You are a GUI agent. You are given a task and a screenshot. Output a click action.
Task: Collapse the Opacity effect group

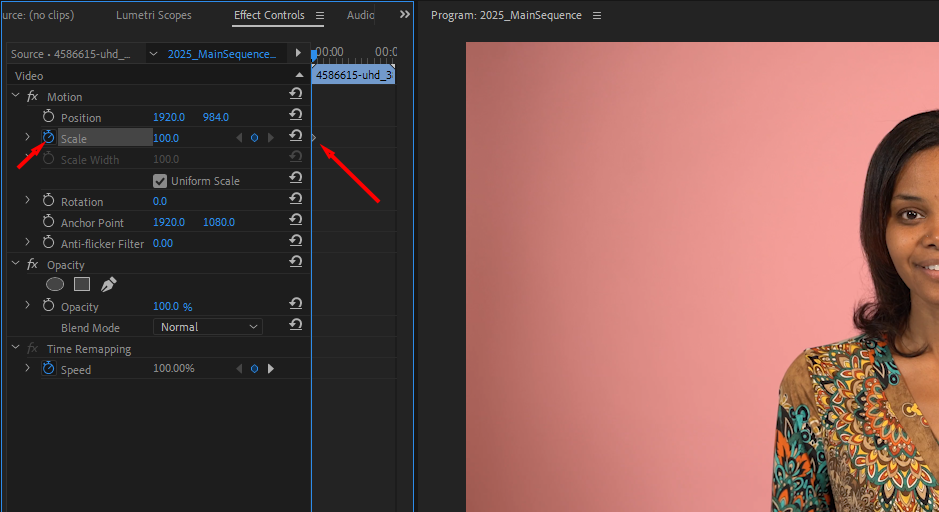[16, 263]
